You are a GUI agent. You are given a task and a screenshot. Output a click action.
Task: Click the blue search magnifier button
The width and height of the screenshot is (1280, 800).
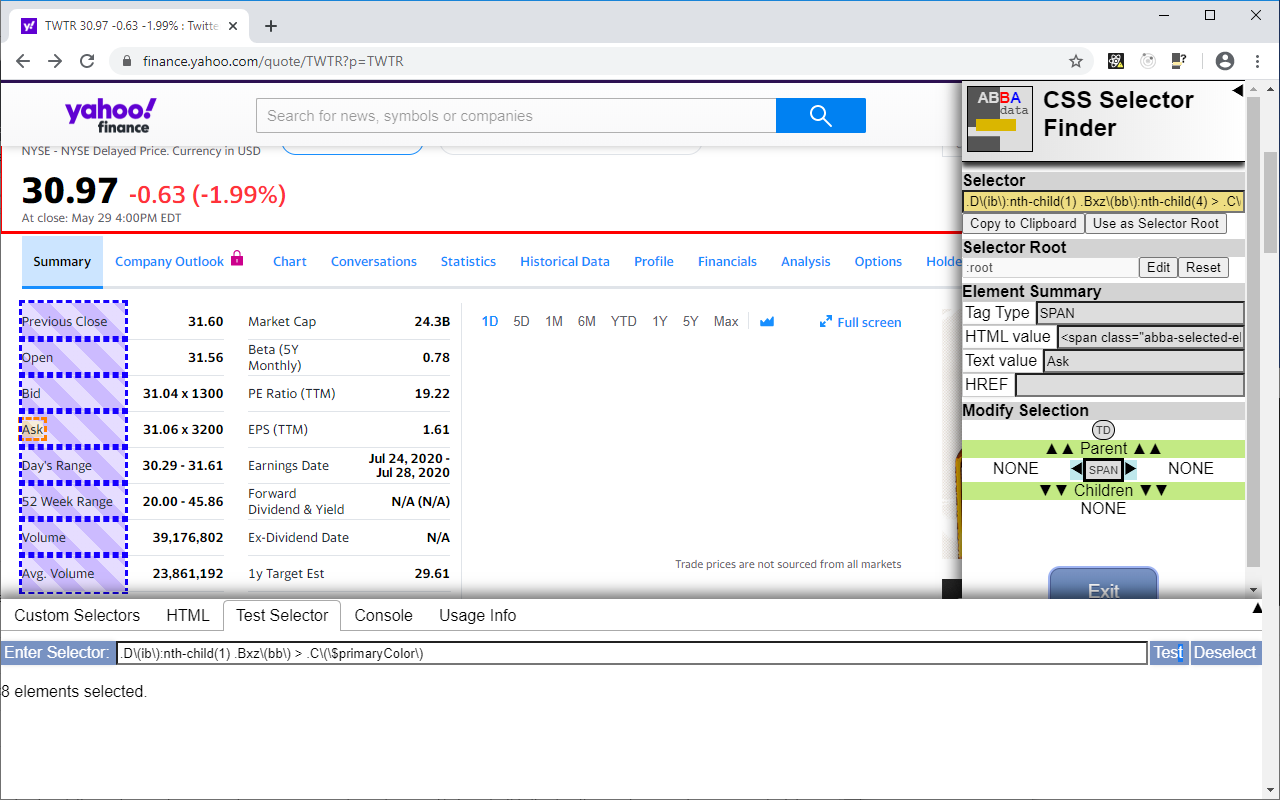(x=821, y=116)
